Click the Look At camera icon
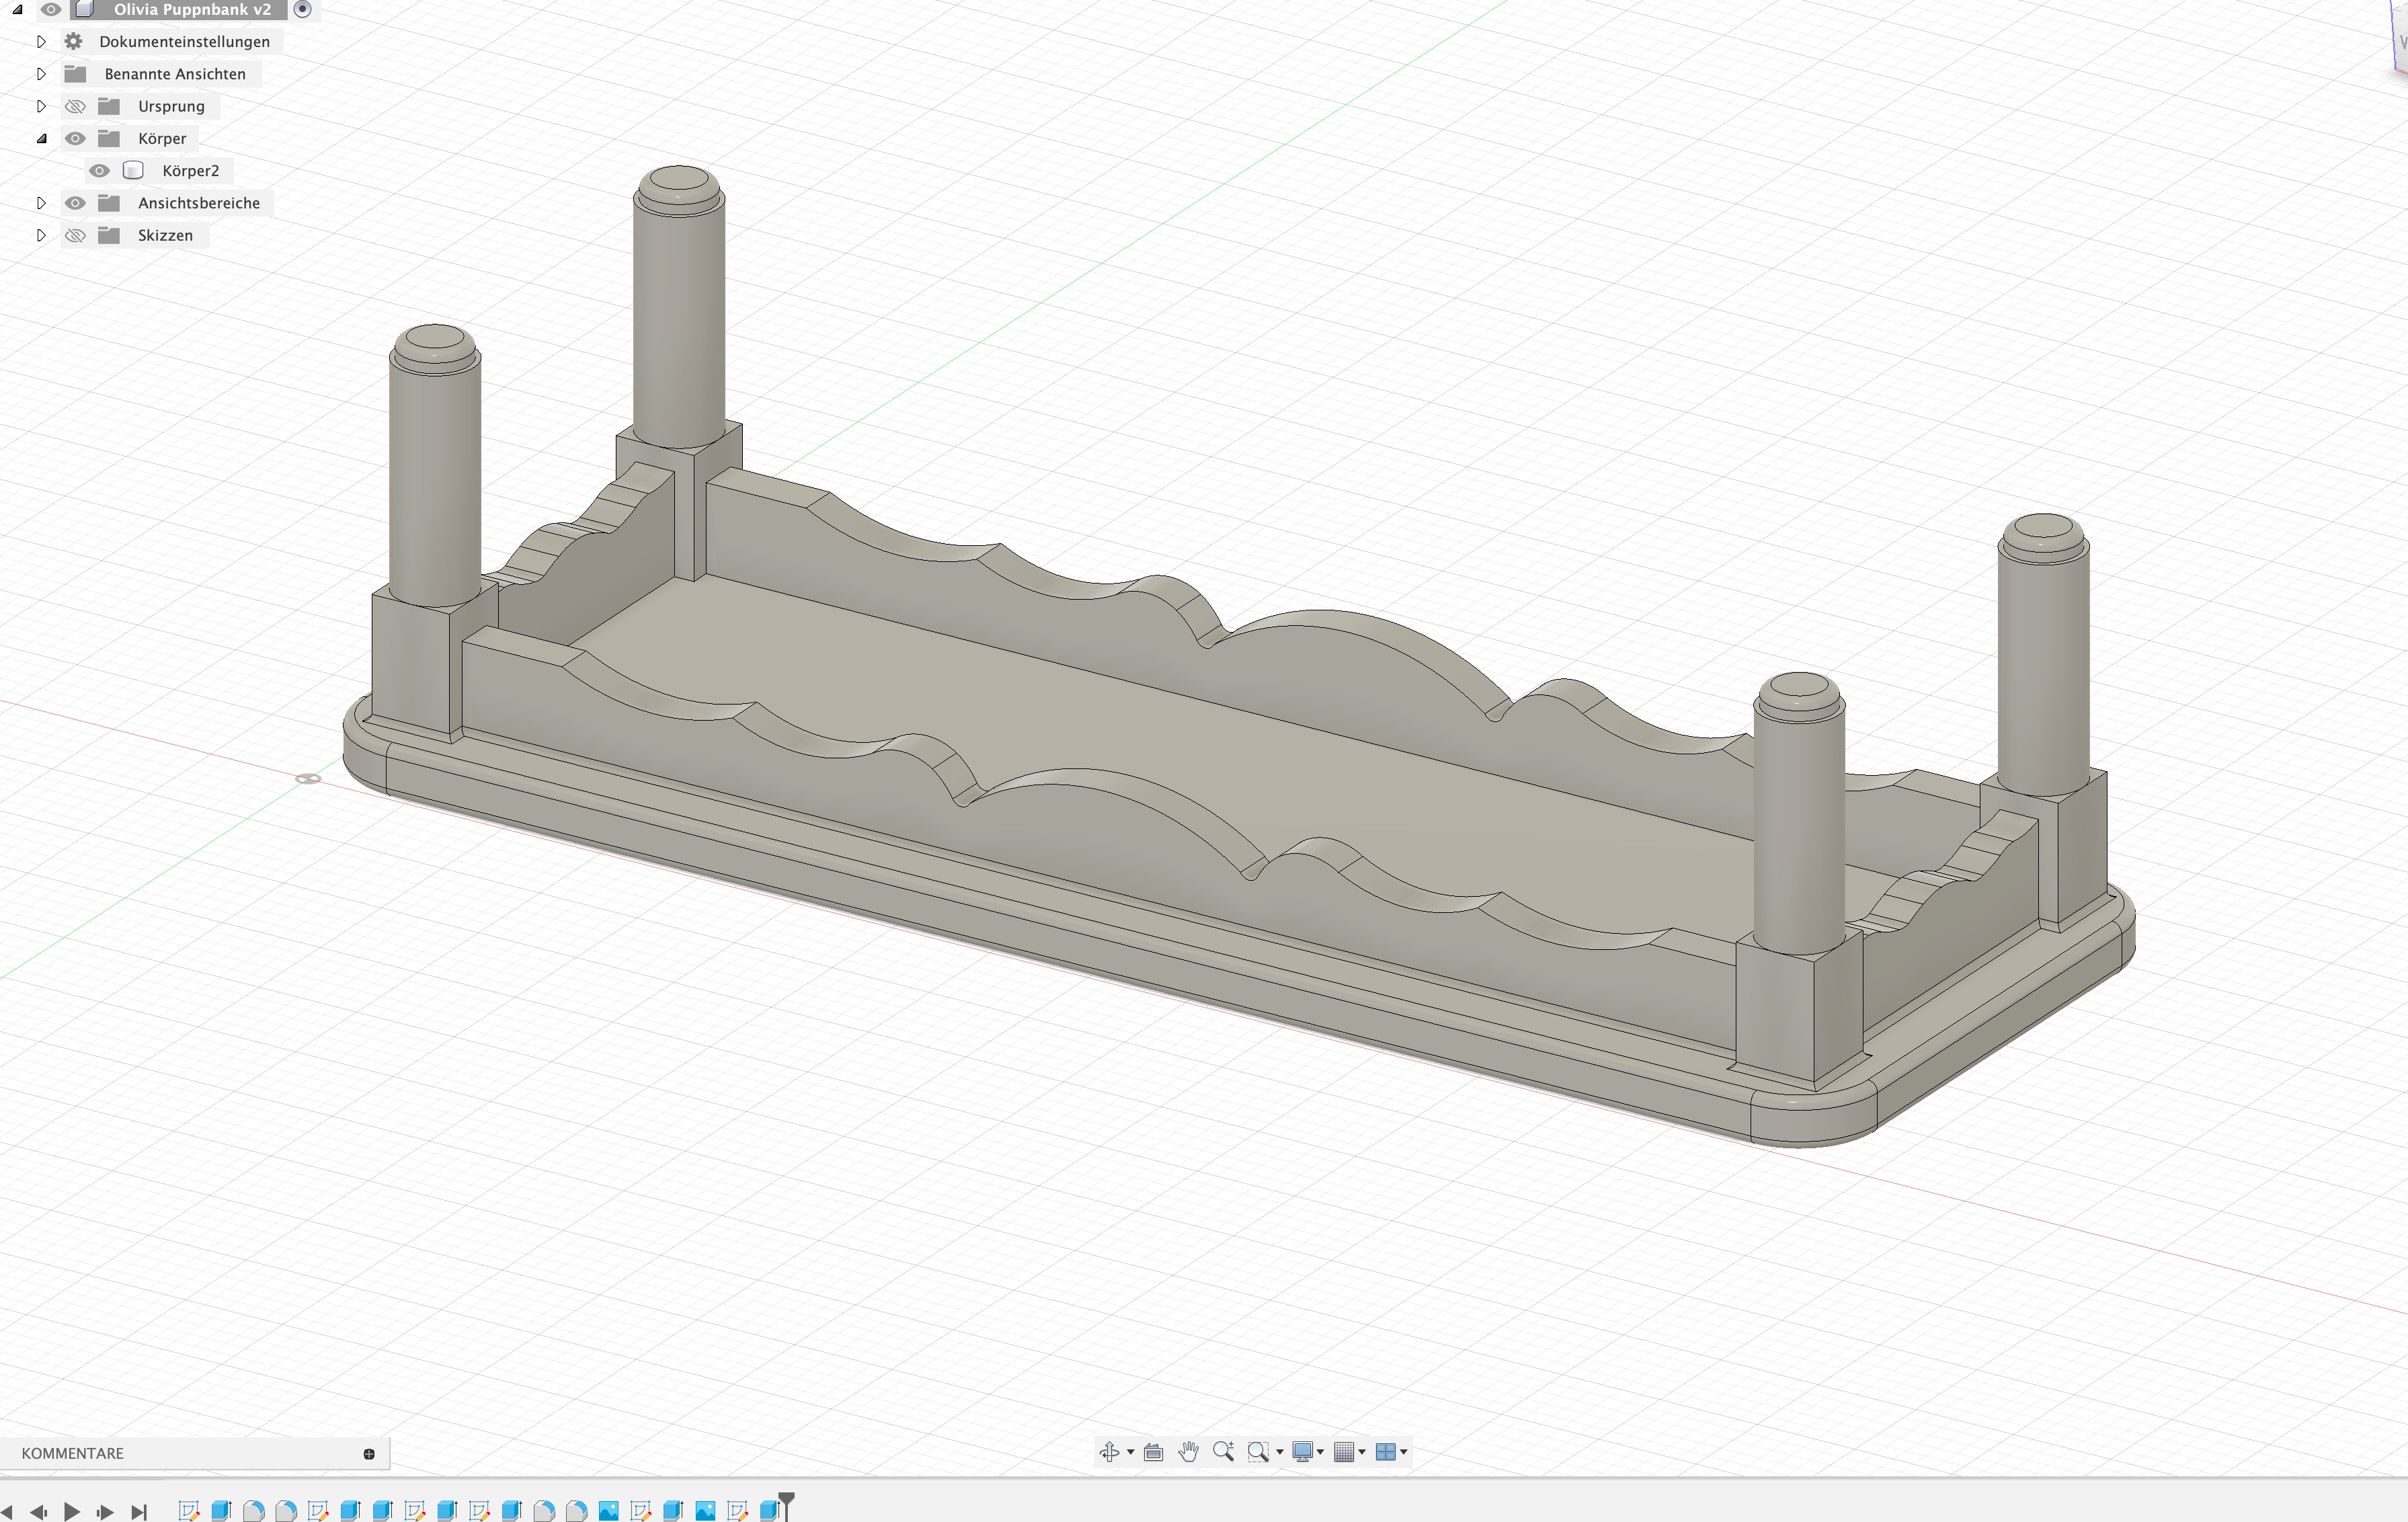 (1153, 1452)
